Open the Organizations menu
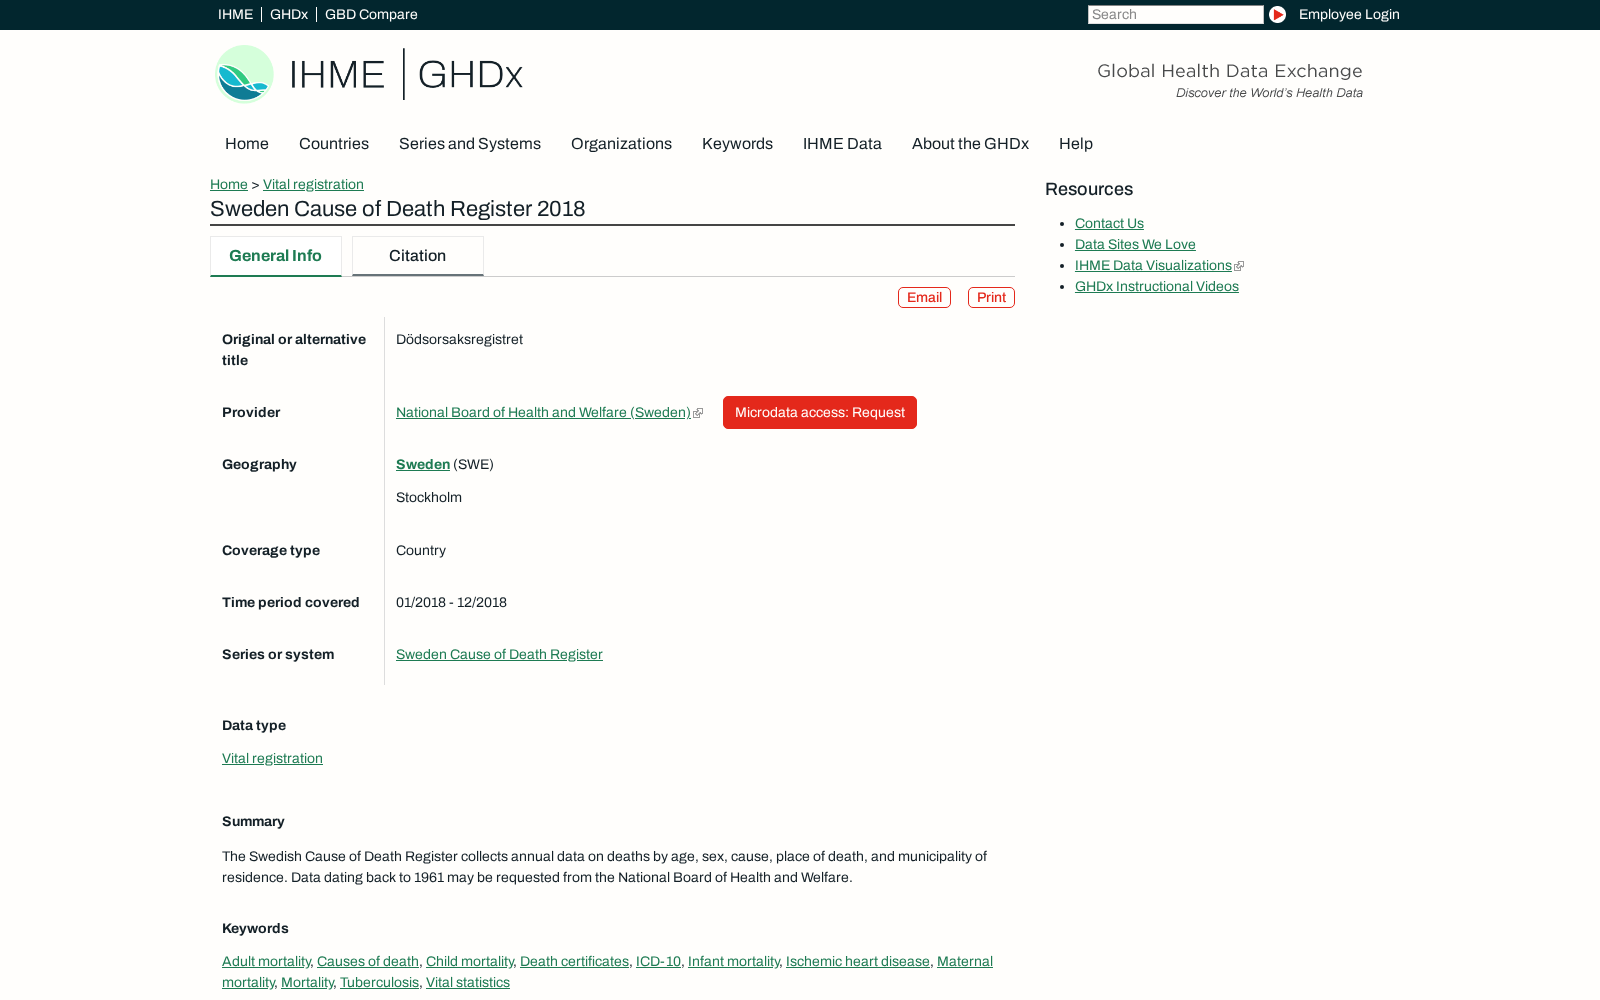This screenshot has width=1600, height=1000. pos(621,144)
